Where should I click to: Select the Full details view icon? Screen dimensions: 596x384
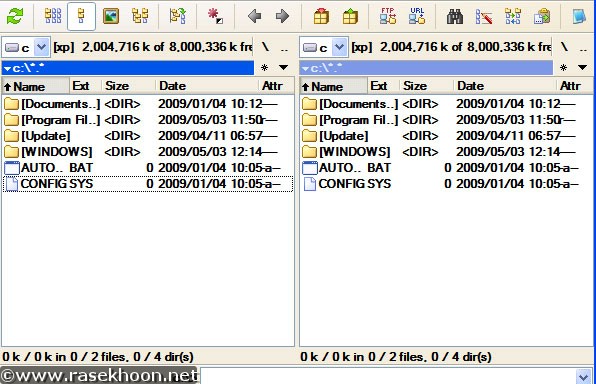[81, 16]
